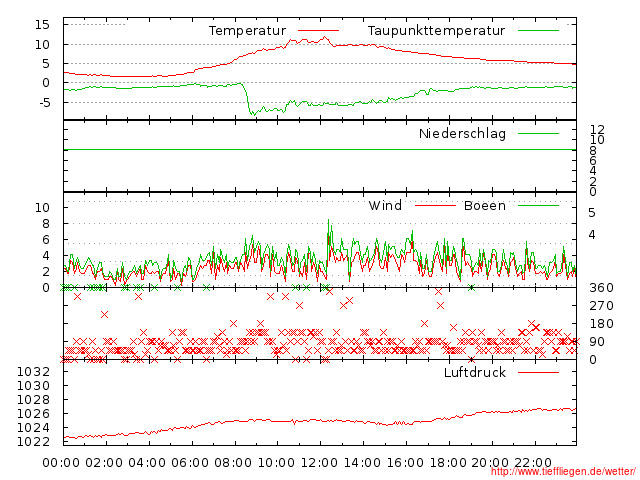The image size is (640, 480).
Task: Click the Boeen legend label
Action: [485, 205]
